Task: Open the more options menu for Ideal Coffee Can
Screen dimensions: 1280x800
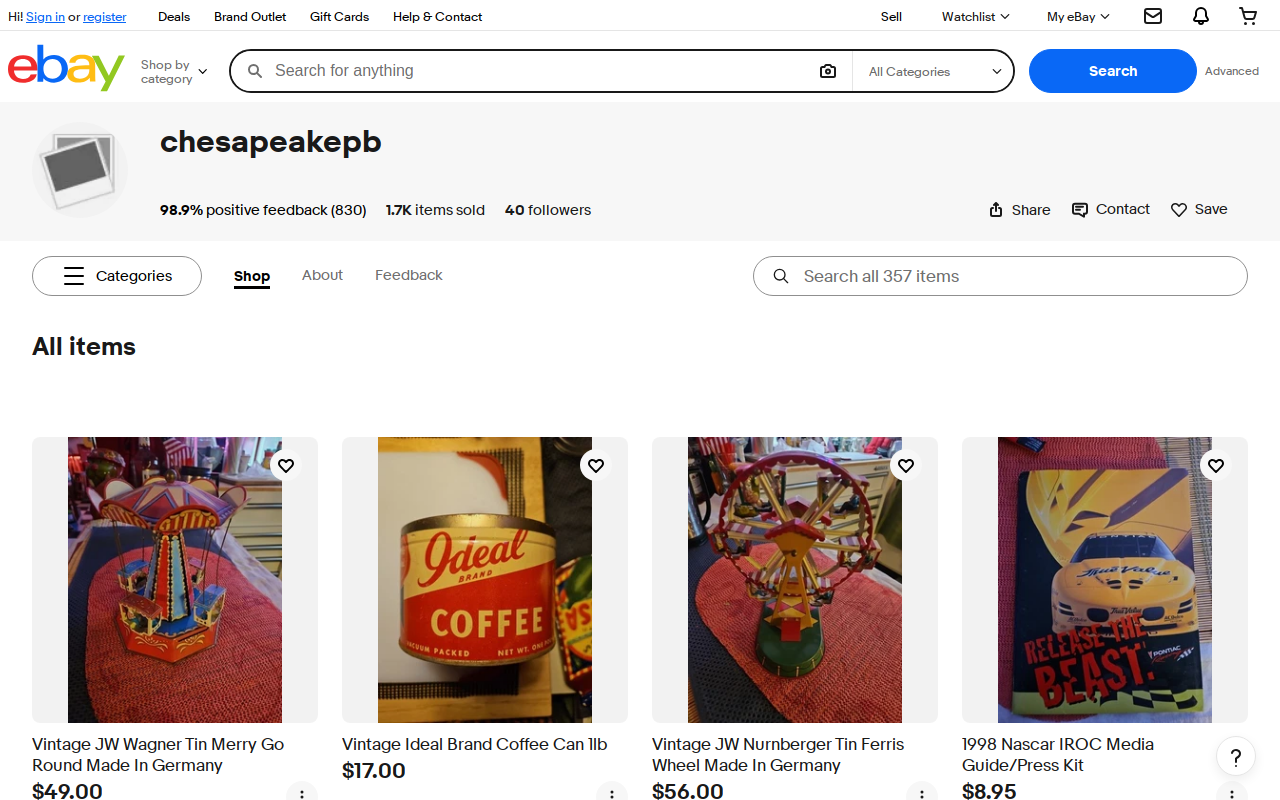Action: [611, 793]
